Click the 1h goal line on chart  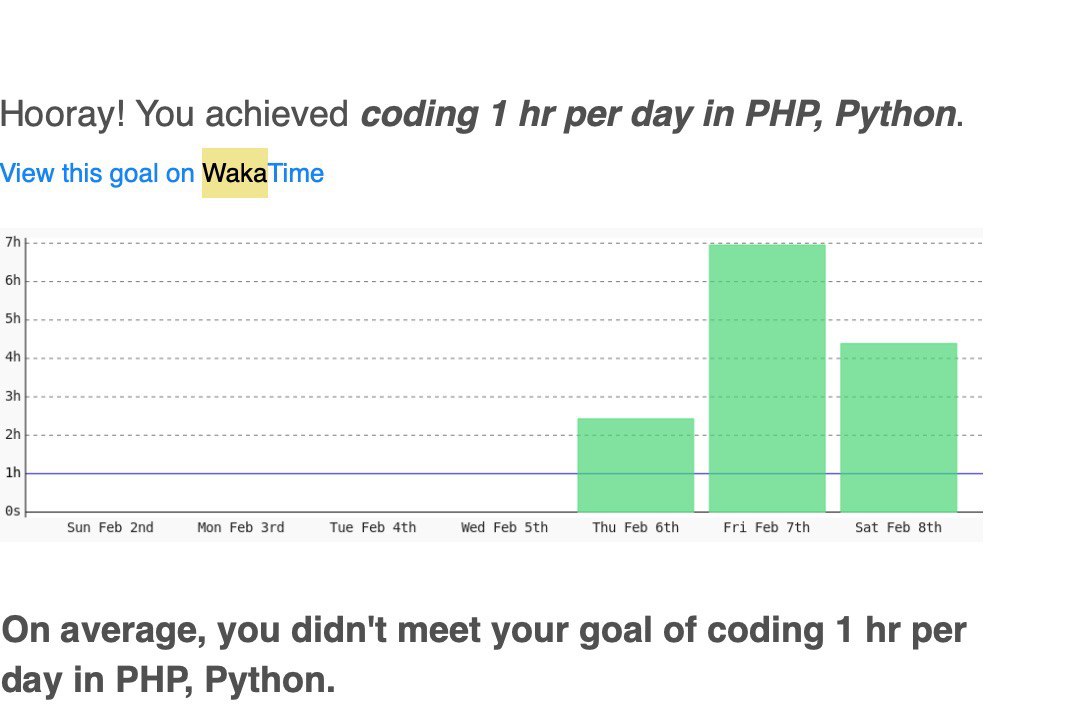(301, 473)
